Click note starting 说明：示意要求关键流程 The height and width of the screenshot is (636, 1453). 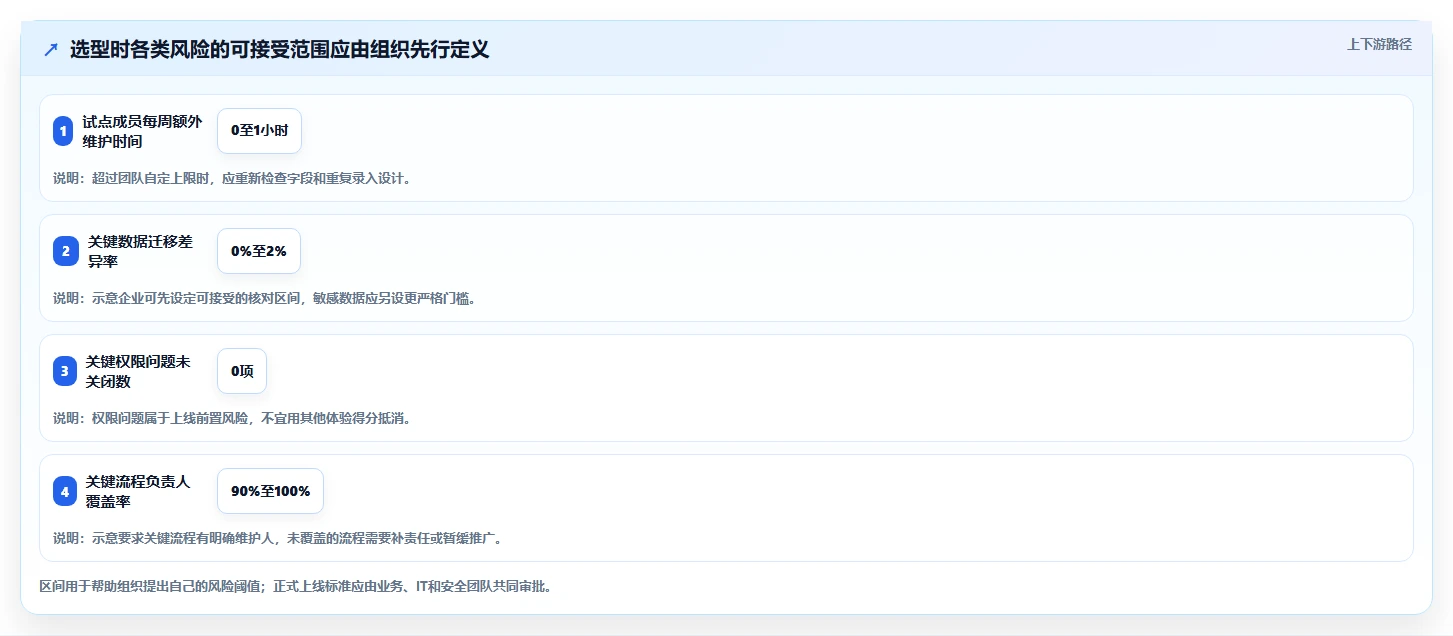coord(277,538)
